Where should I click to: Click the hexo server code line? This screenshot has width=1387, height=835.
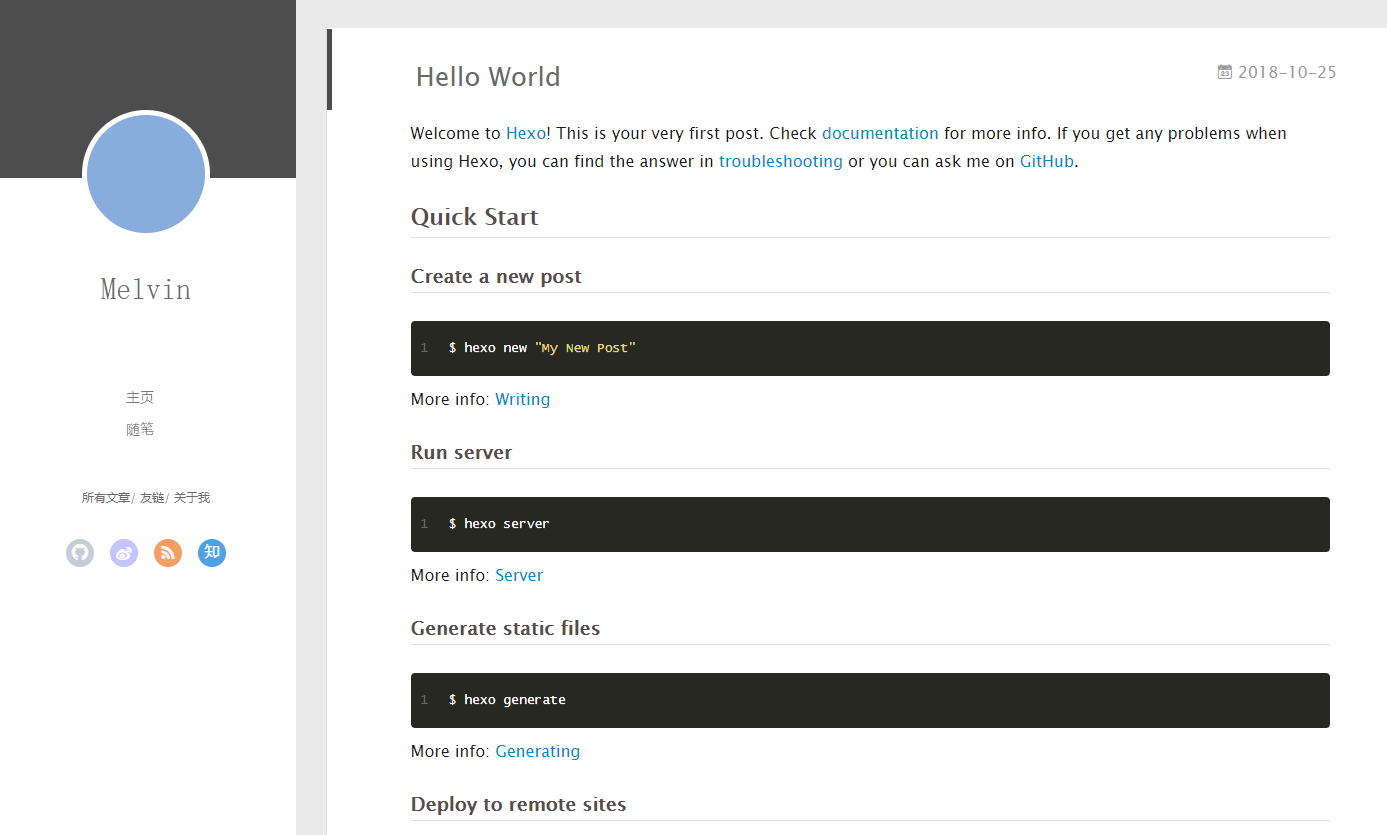pos(499,524)
